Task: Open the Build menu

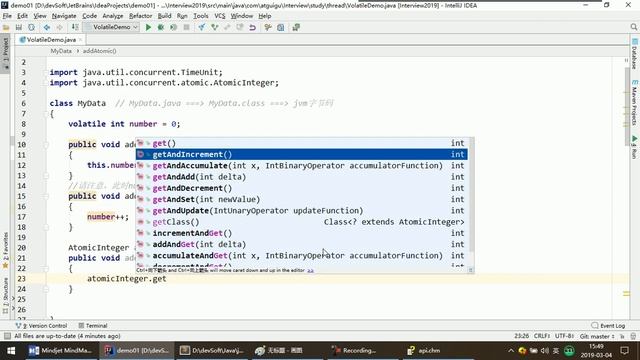Action: pos(164,16)
